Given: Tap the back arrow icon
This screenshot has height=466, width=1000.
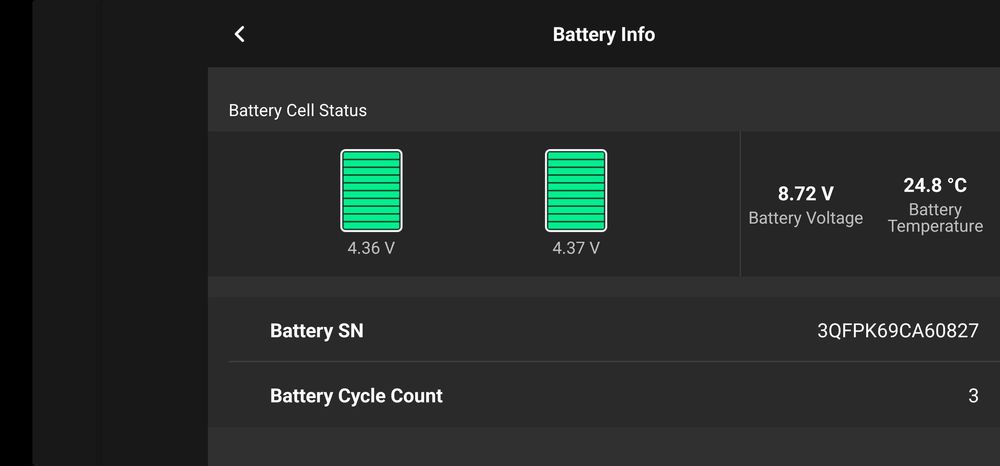Looking at the screenshot, I should click(239, 34).
